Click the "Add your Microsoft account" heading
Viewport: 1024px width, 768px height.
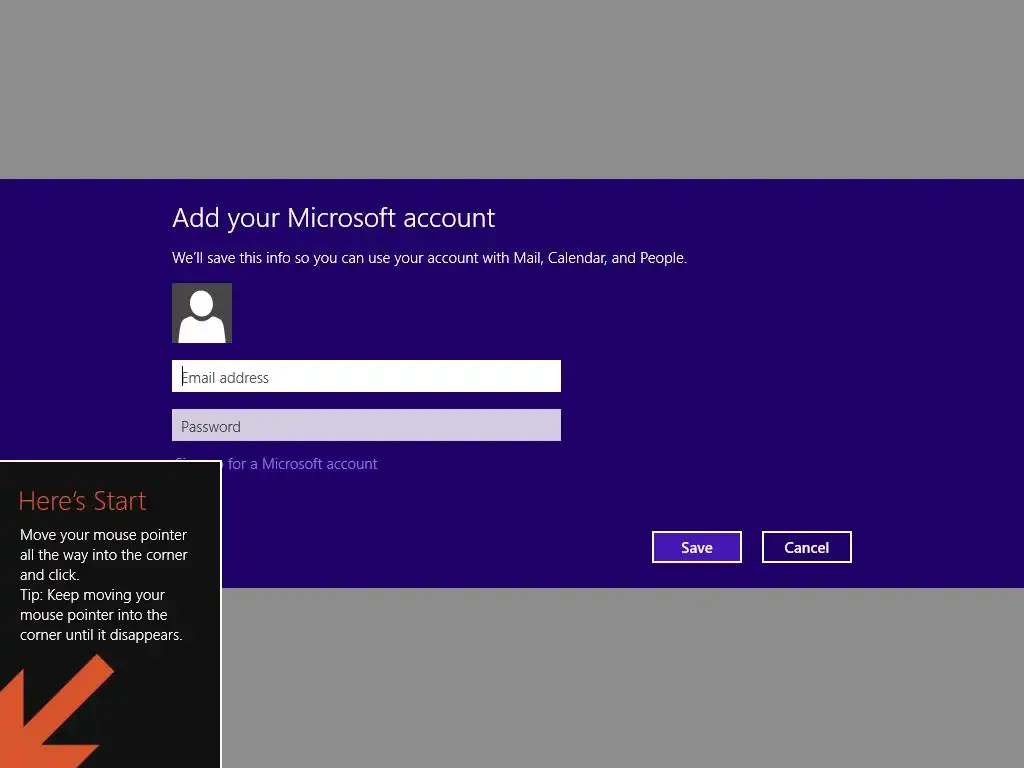pos(334,218)
